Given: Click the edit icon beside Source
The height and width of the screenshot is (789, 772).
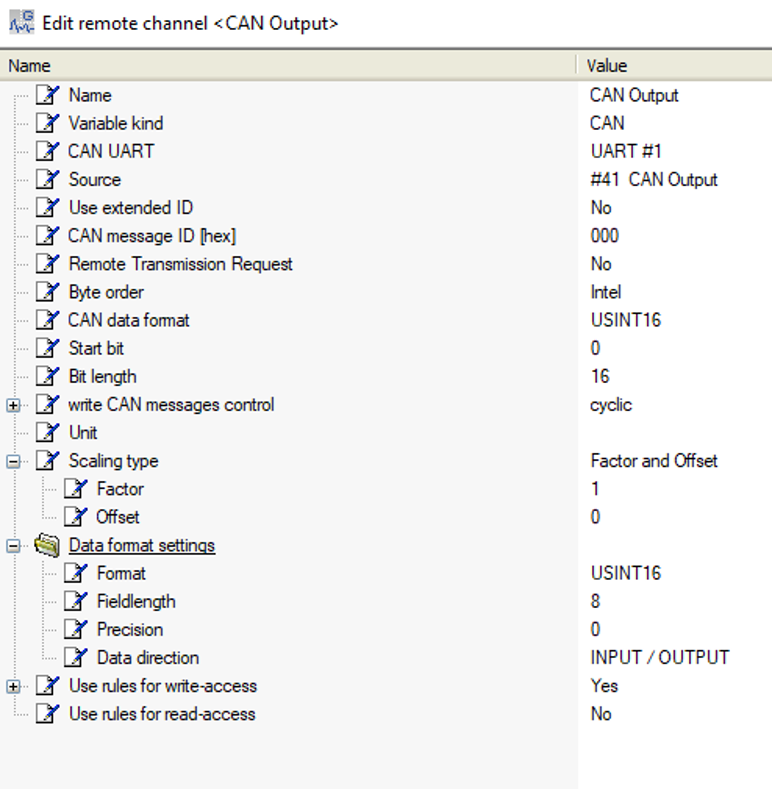Looking at the screenshot, I should pyautogui.click(x=48, y=180).
